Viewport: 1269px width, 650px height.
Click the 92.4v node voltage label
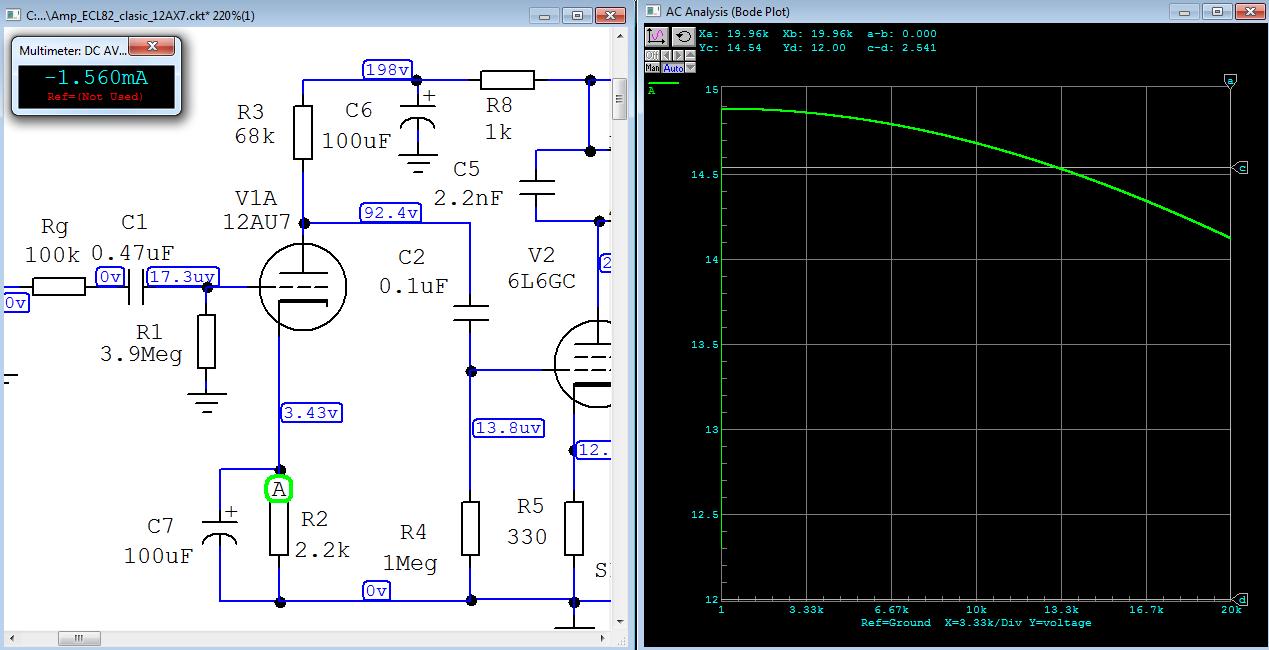click(x=390, y=212)
